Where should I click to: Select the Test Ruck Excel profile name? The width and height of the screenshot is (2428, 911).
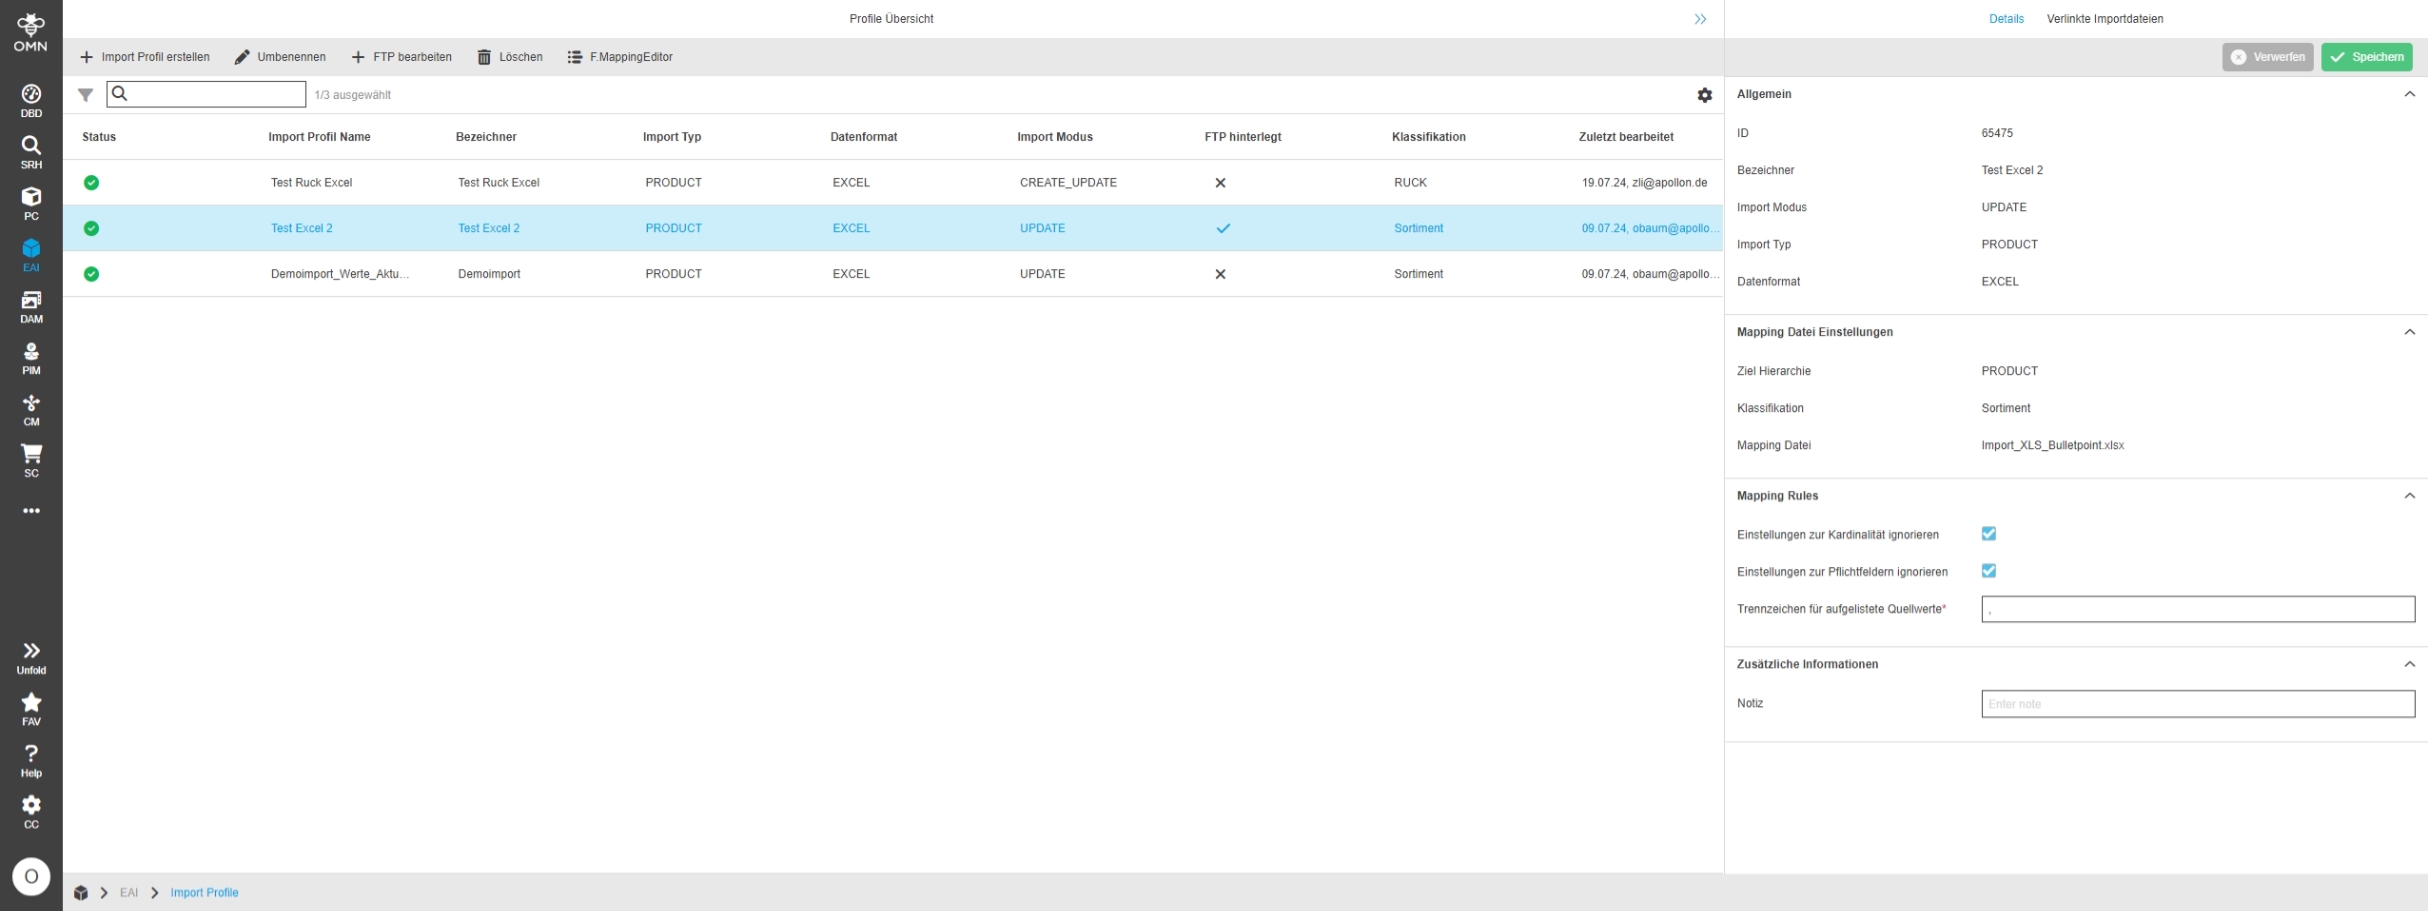coord(311,183)
